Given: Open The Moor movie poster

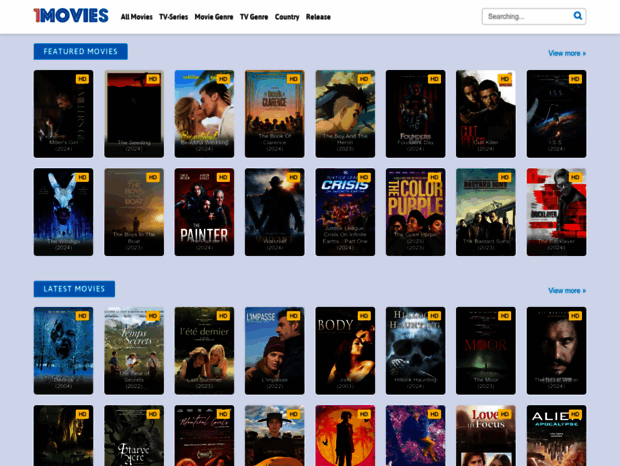Looking at the screenshot, I should 486,351.
